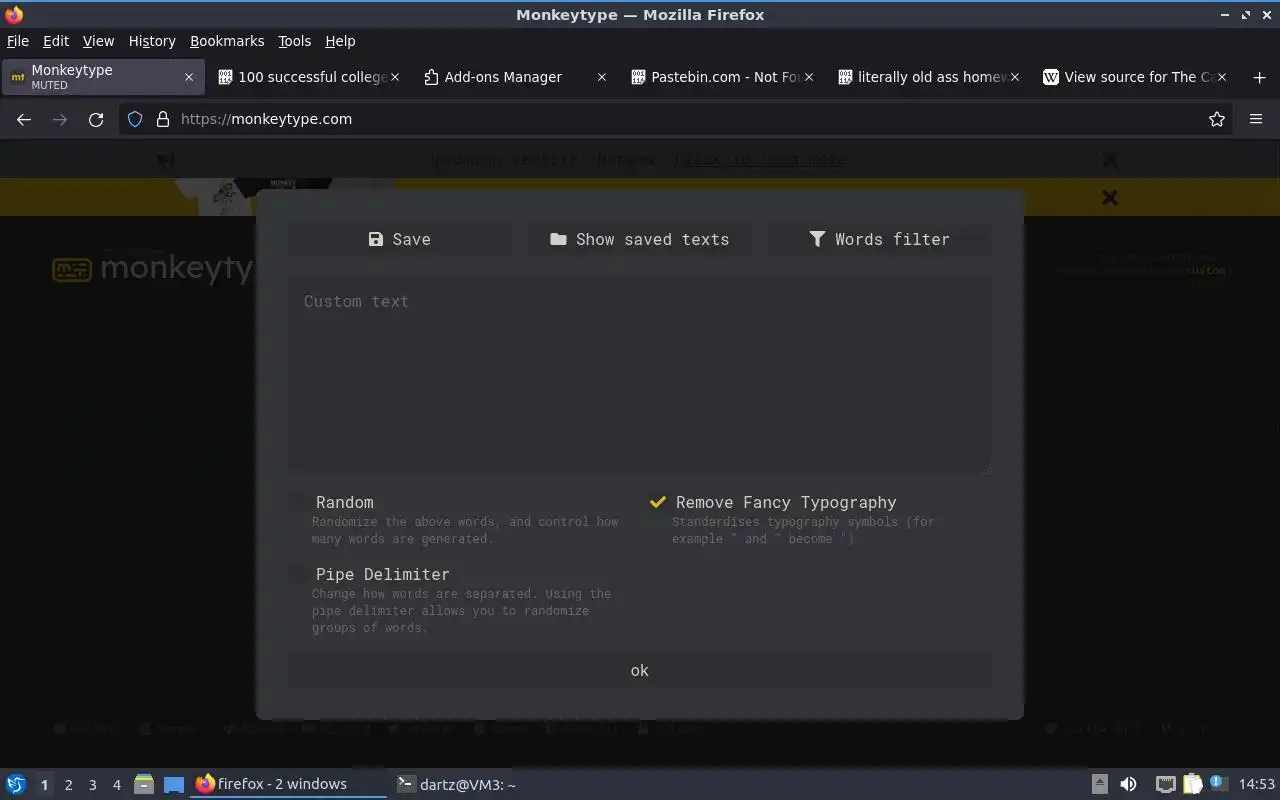Open the volume speaker tray icon
This screenshot has width=1280, height=800.
pos(1128,785)
